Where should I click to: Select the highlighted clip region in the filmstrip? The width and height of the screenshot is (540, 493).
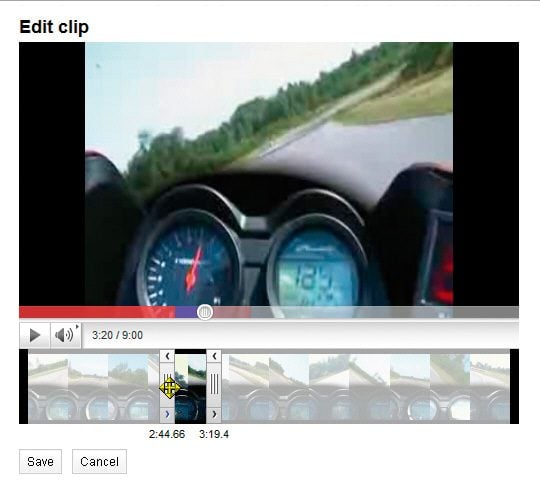tap(190, 386)
